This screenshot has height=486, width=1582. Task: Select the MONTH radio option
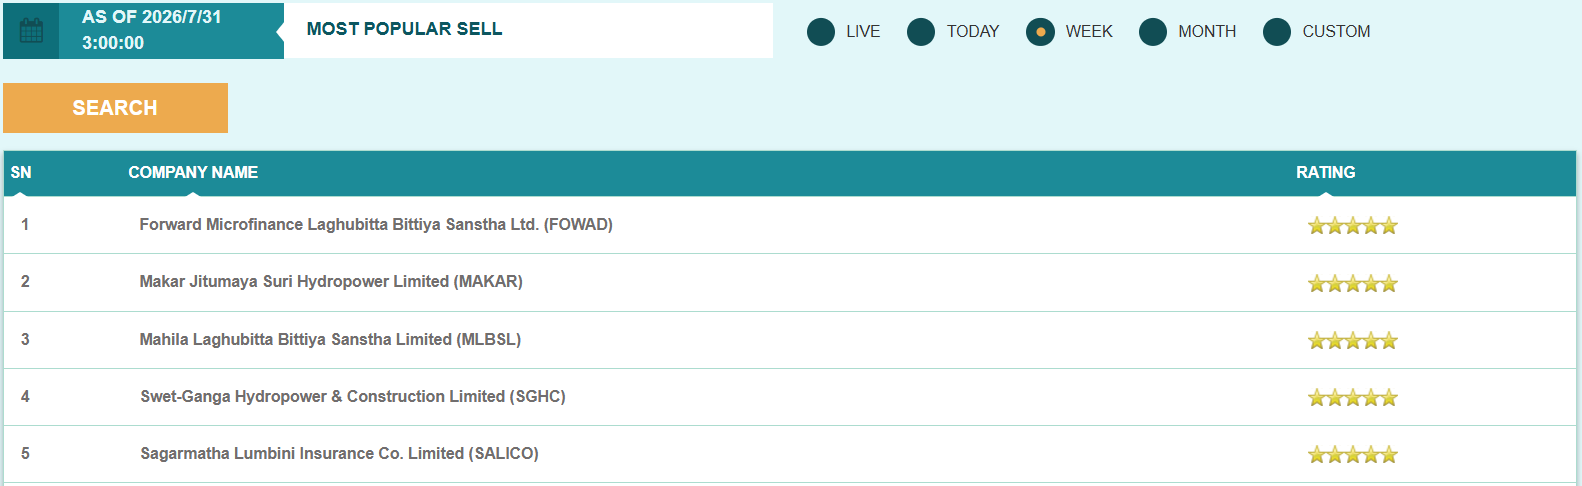point(1153,32)
